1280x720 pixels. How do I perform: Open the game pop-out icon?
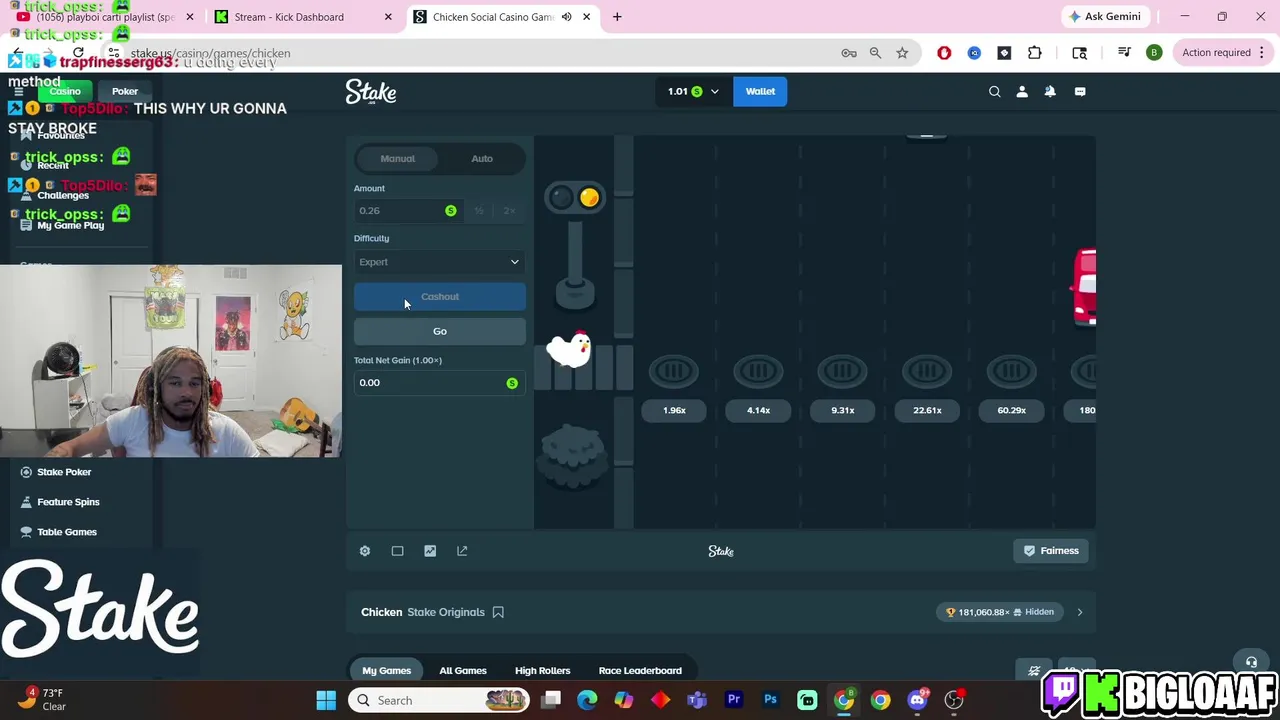[x=462, y=551]
